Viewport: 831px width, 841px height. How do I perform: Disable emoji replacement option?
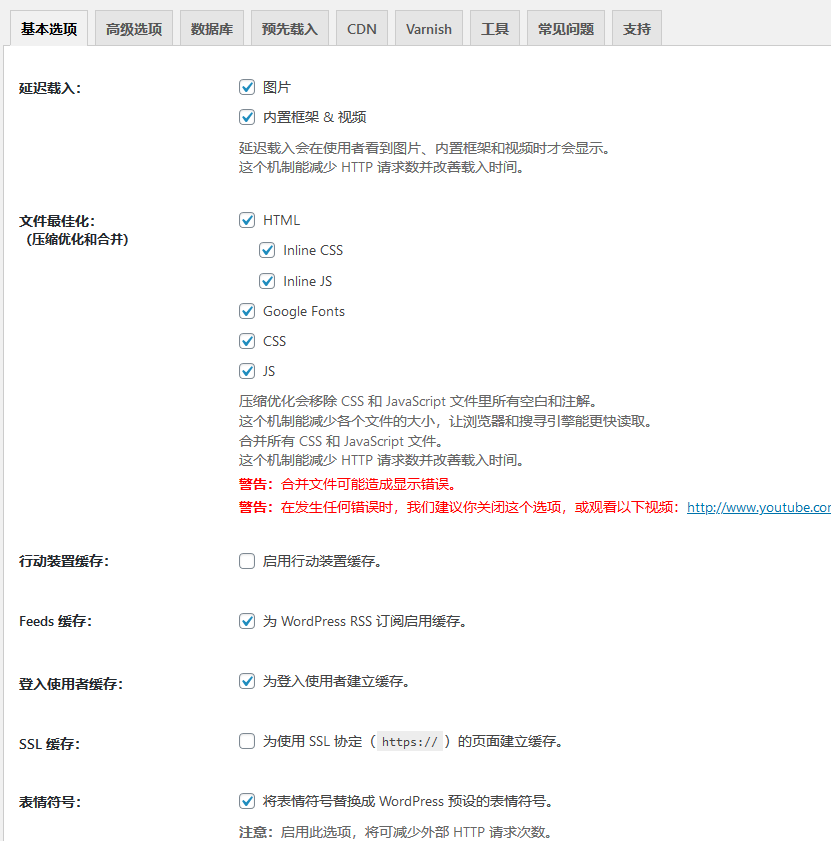pyautogui.click(x=247, y=801)
